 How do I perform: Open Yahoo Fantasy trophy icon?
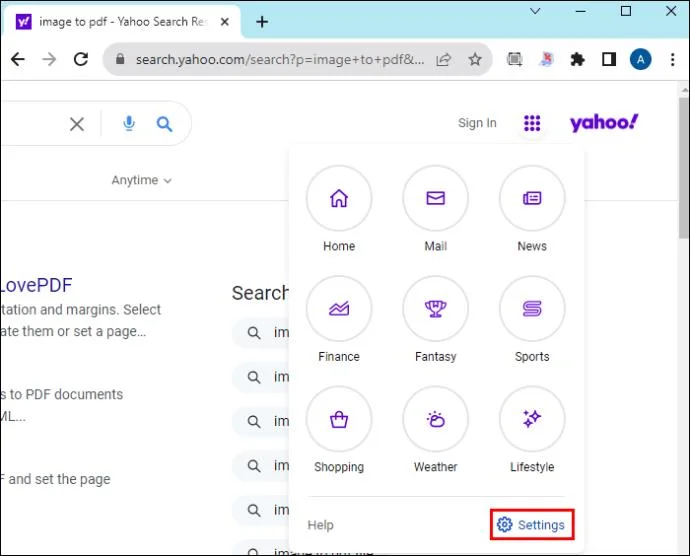pos(436,309)
